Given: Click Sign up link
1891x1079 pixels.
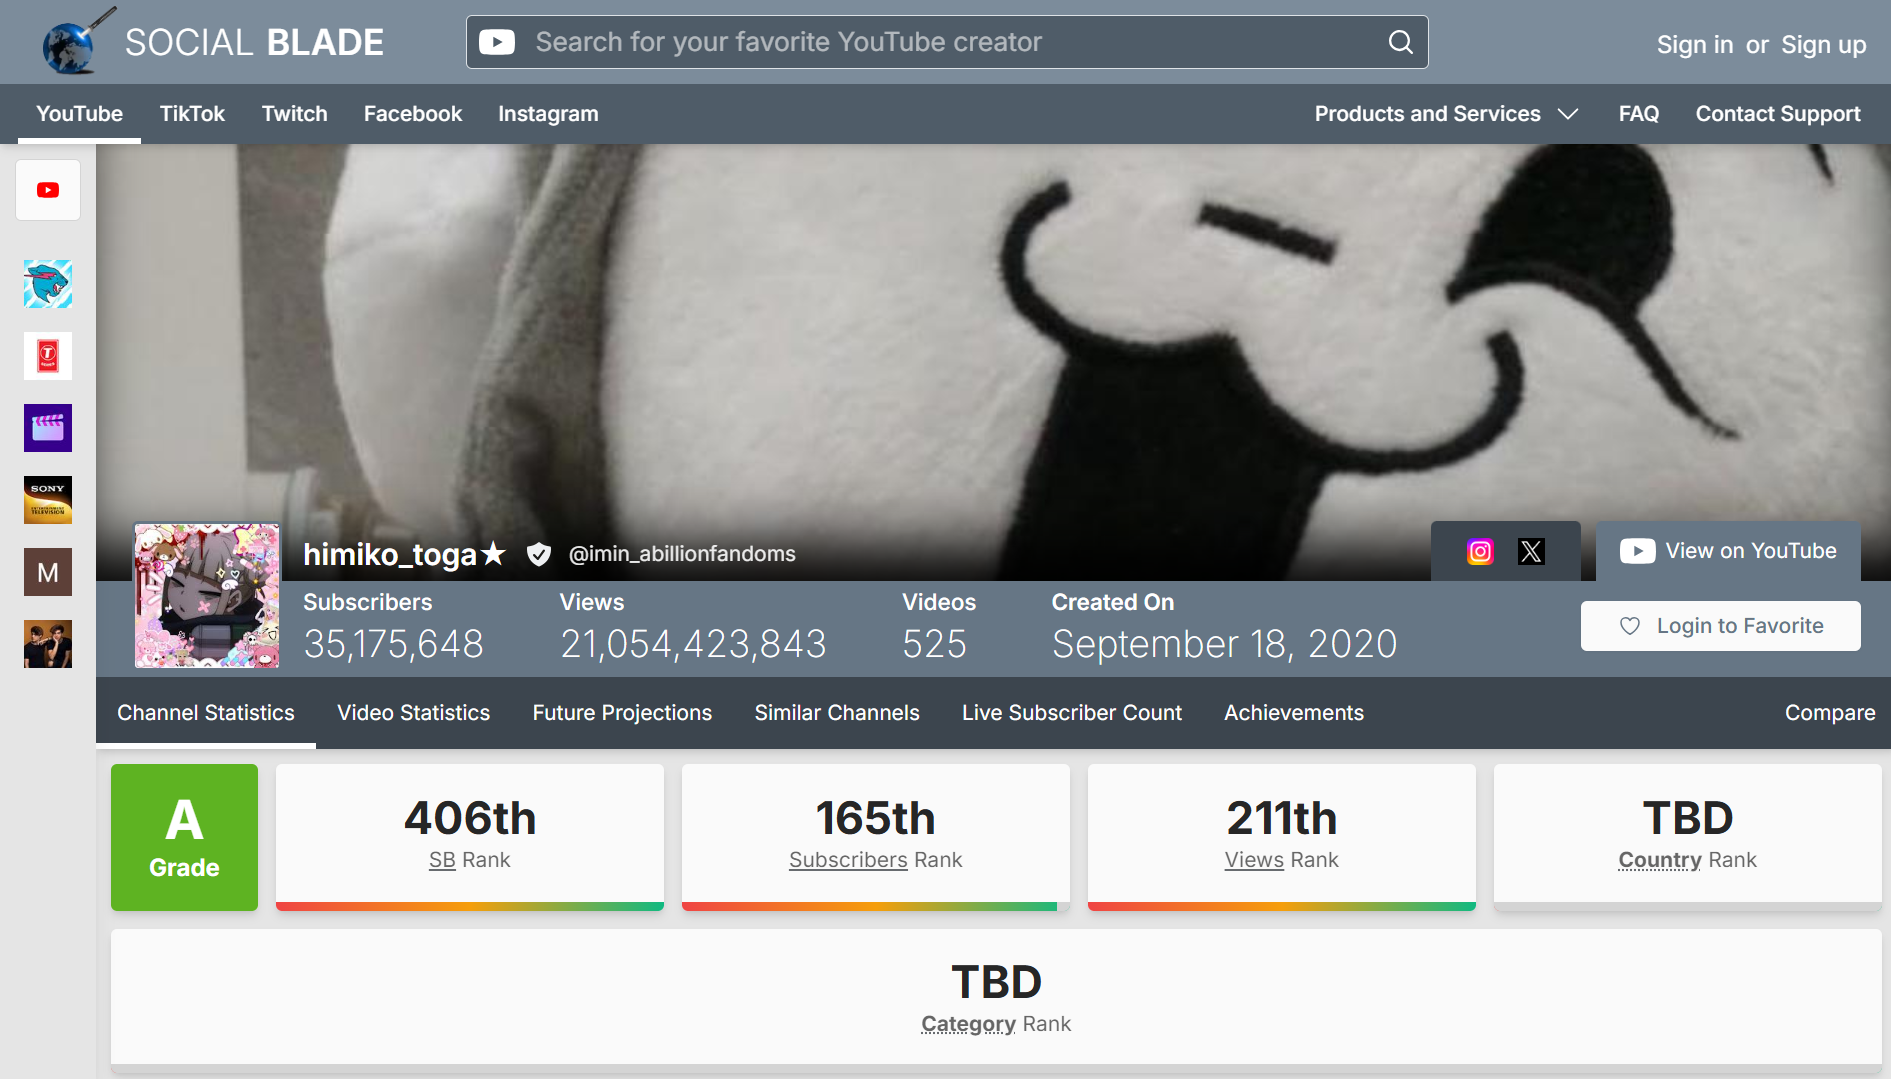Looking at the screenshot, I should pyautogui.click(x=1824, y=45).
